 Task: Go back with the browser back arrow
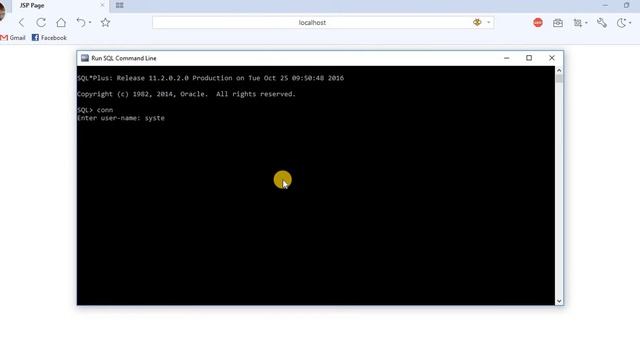pyautogui.click(x=22, y=23)
